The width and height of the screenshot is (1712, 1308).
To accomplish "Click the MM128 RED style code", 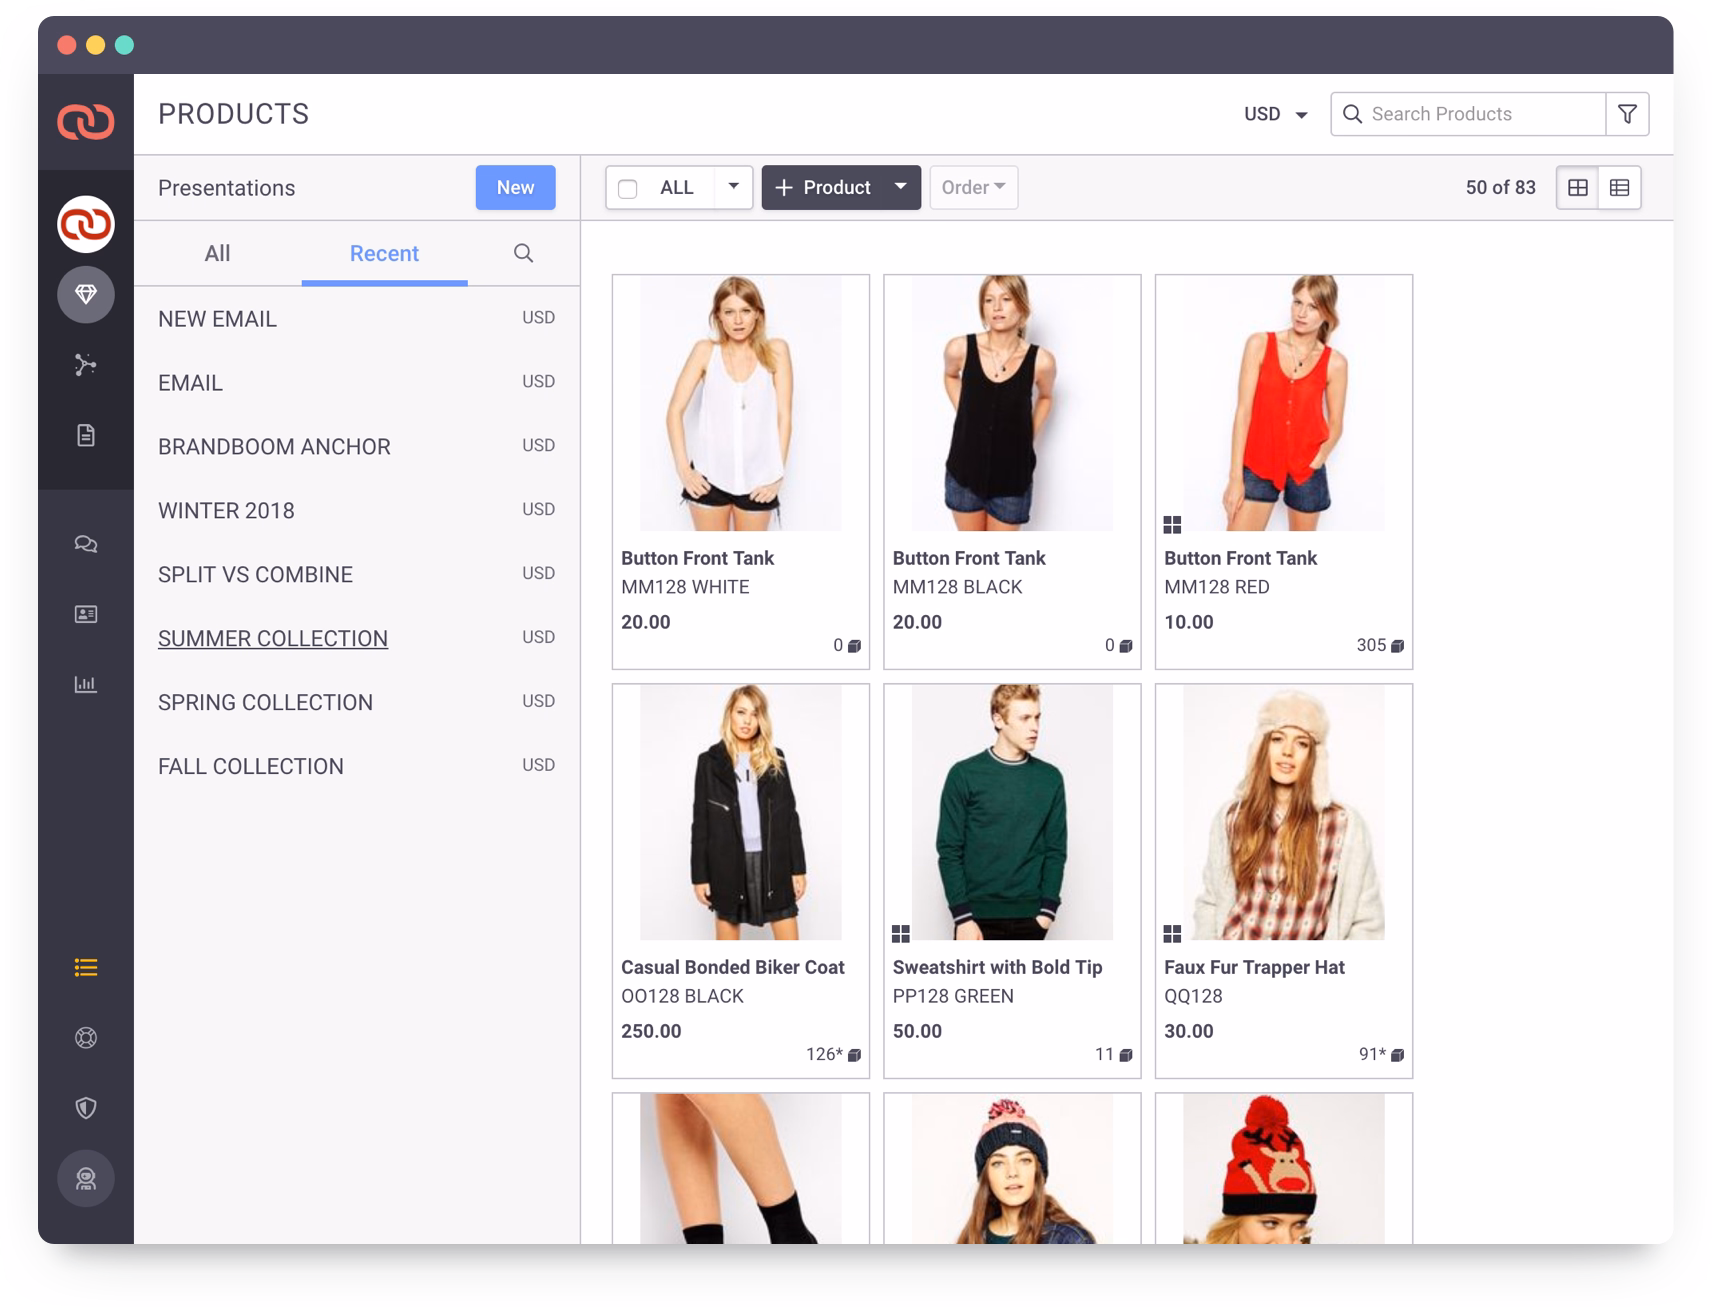I will 1217,587.
